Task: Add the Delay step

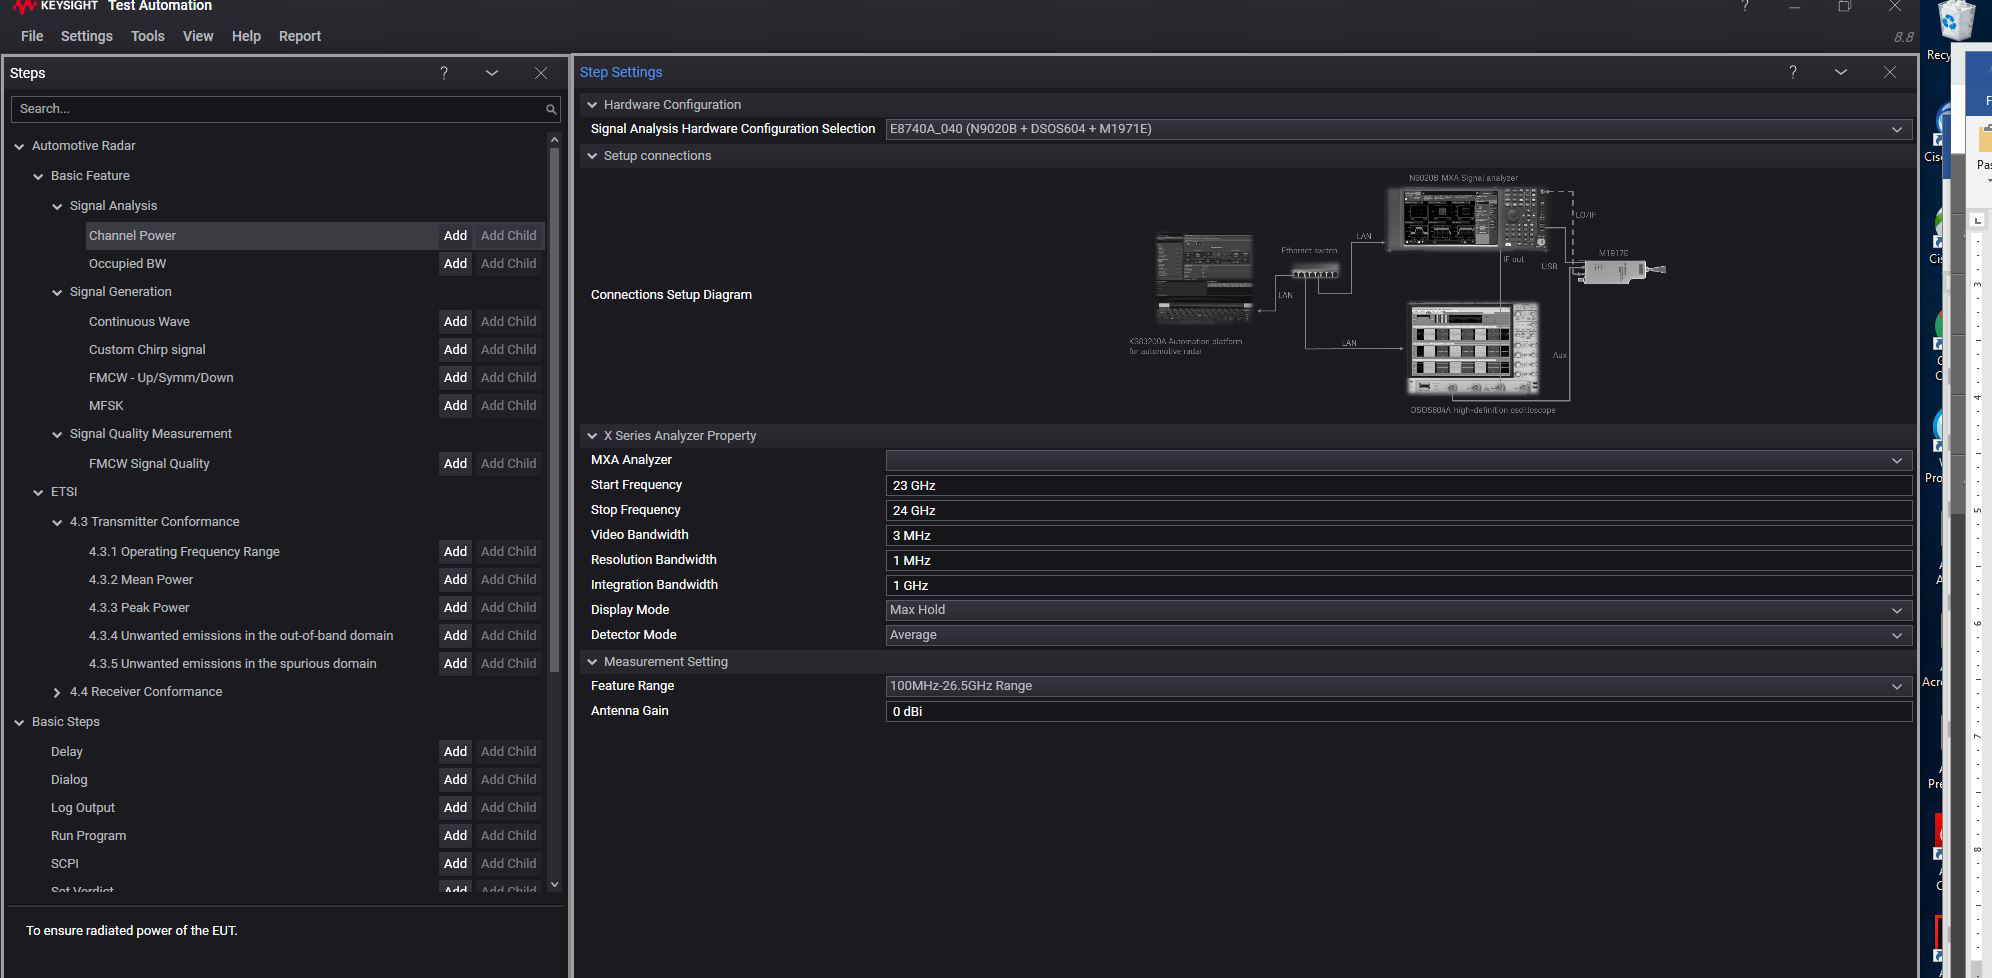Action: 455,752
